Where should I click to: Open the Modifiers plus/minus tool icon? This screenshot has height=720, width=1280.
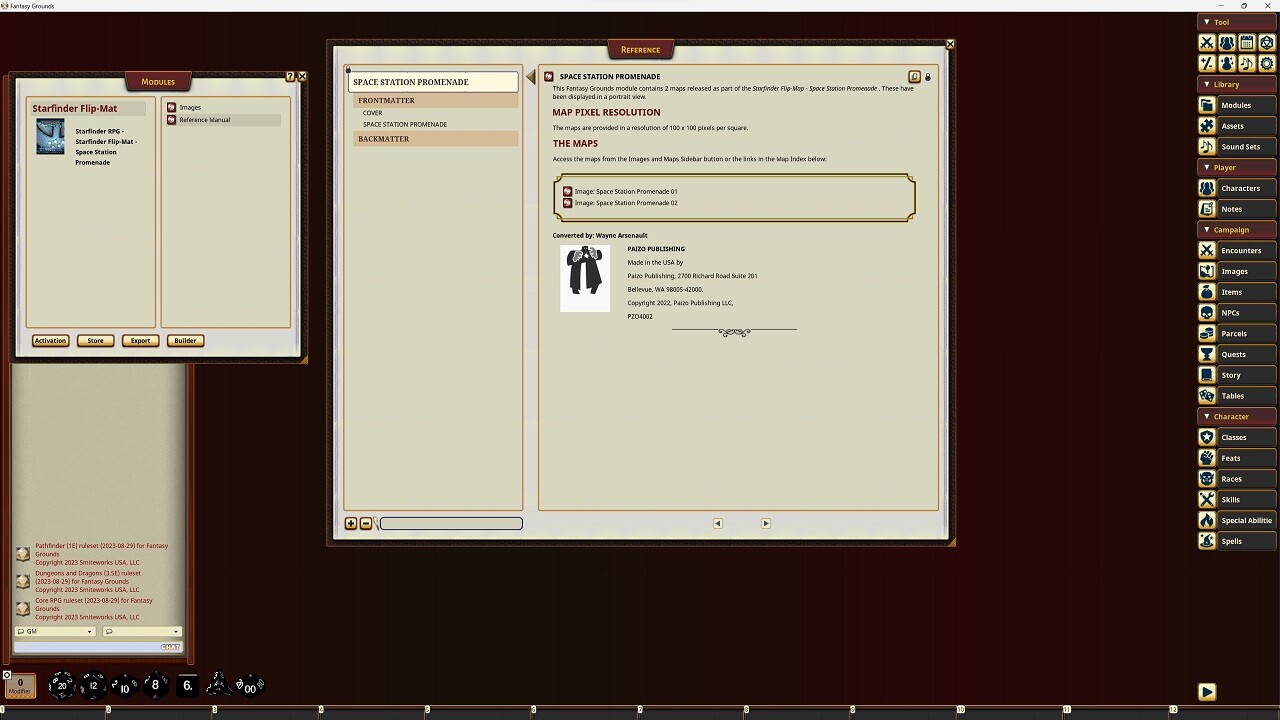click(x=1206, y=63)
